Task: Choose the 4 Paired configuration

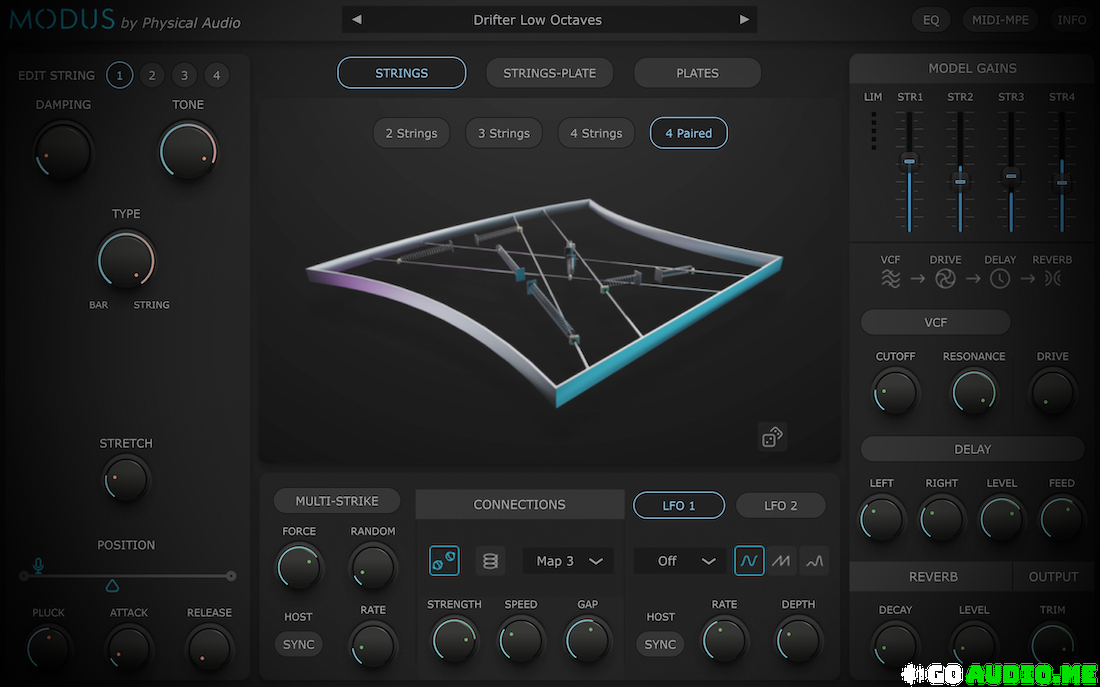Action: coord(689,133)
